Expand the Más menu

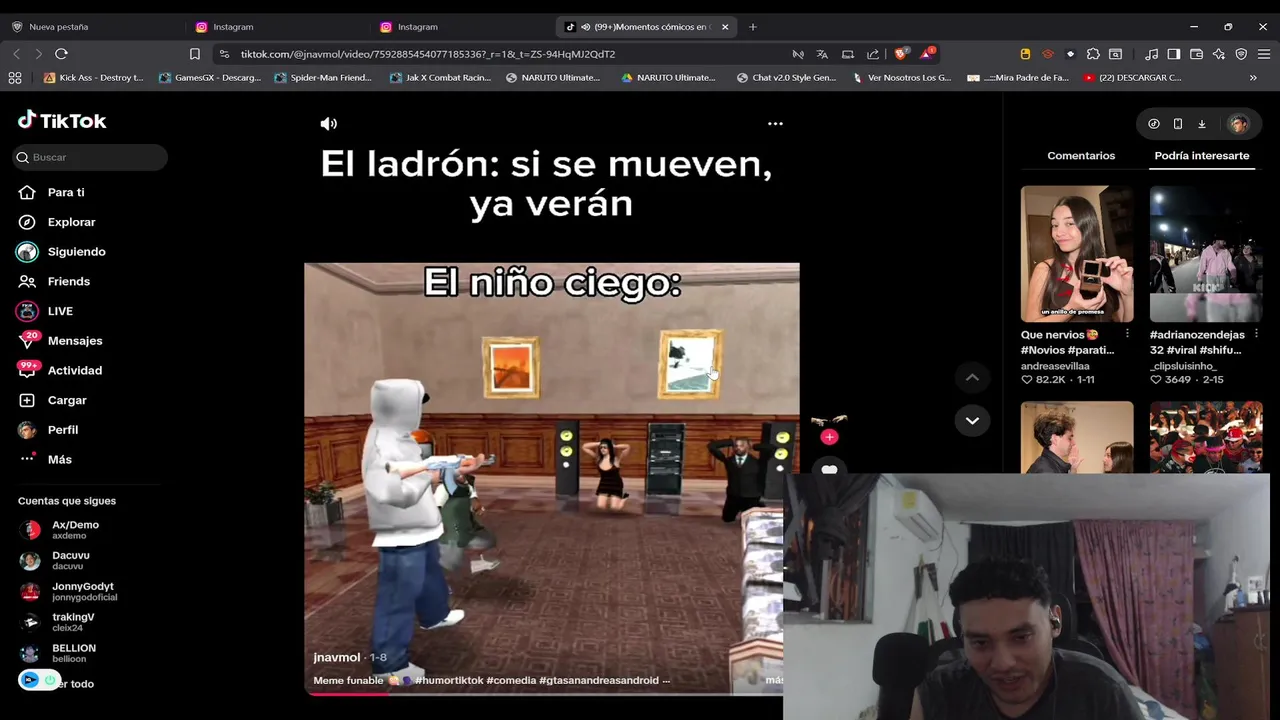46,460
